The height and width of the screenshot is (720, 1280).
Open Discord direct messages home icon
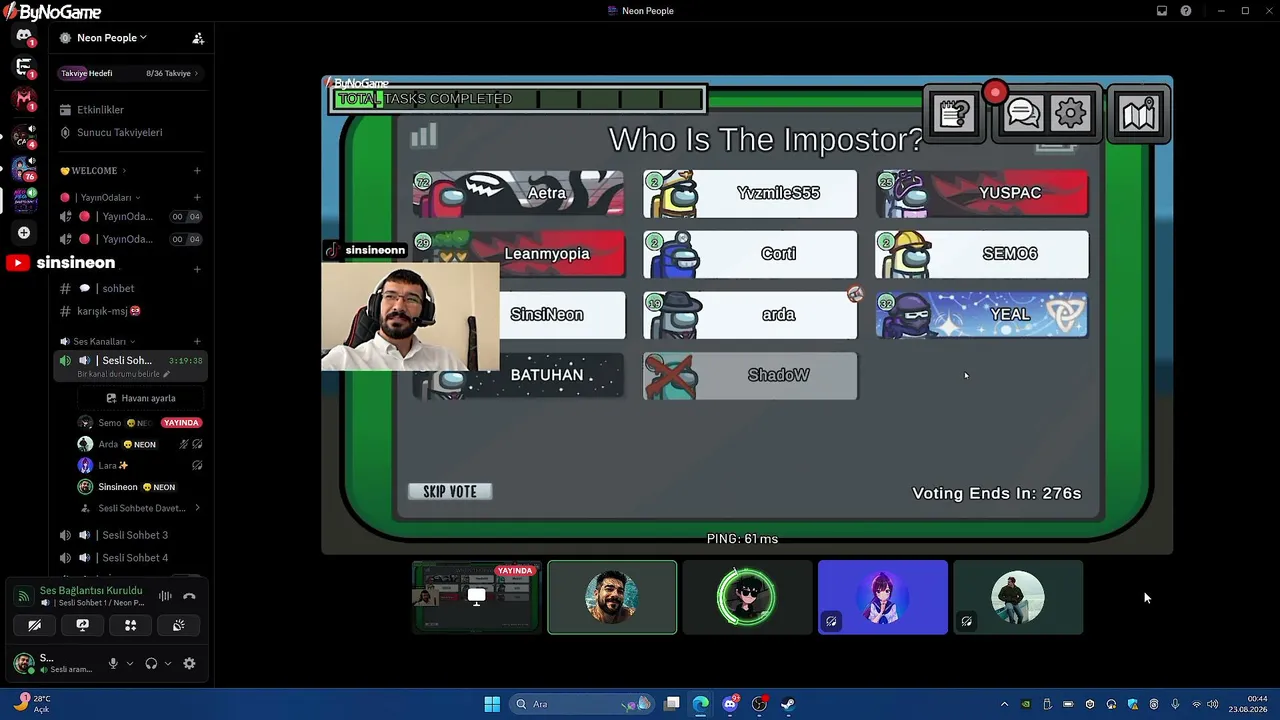click(24, 37)
